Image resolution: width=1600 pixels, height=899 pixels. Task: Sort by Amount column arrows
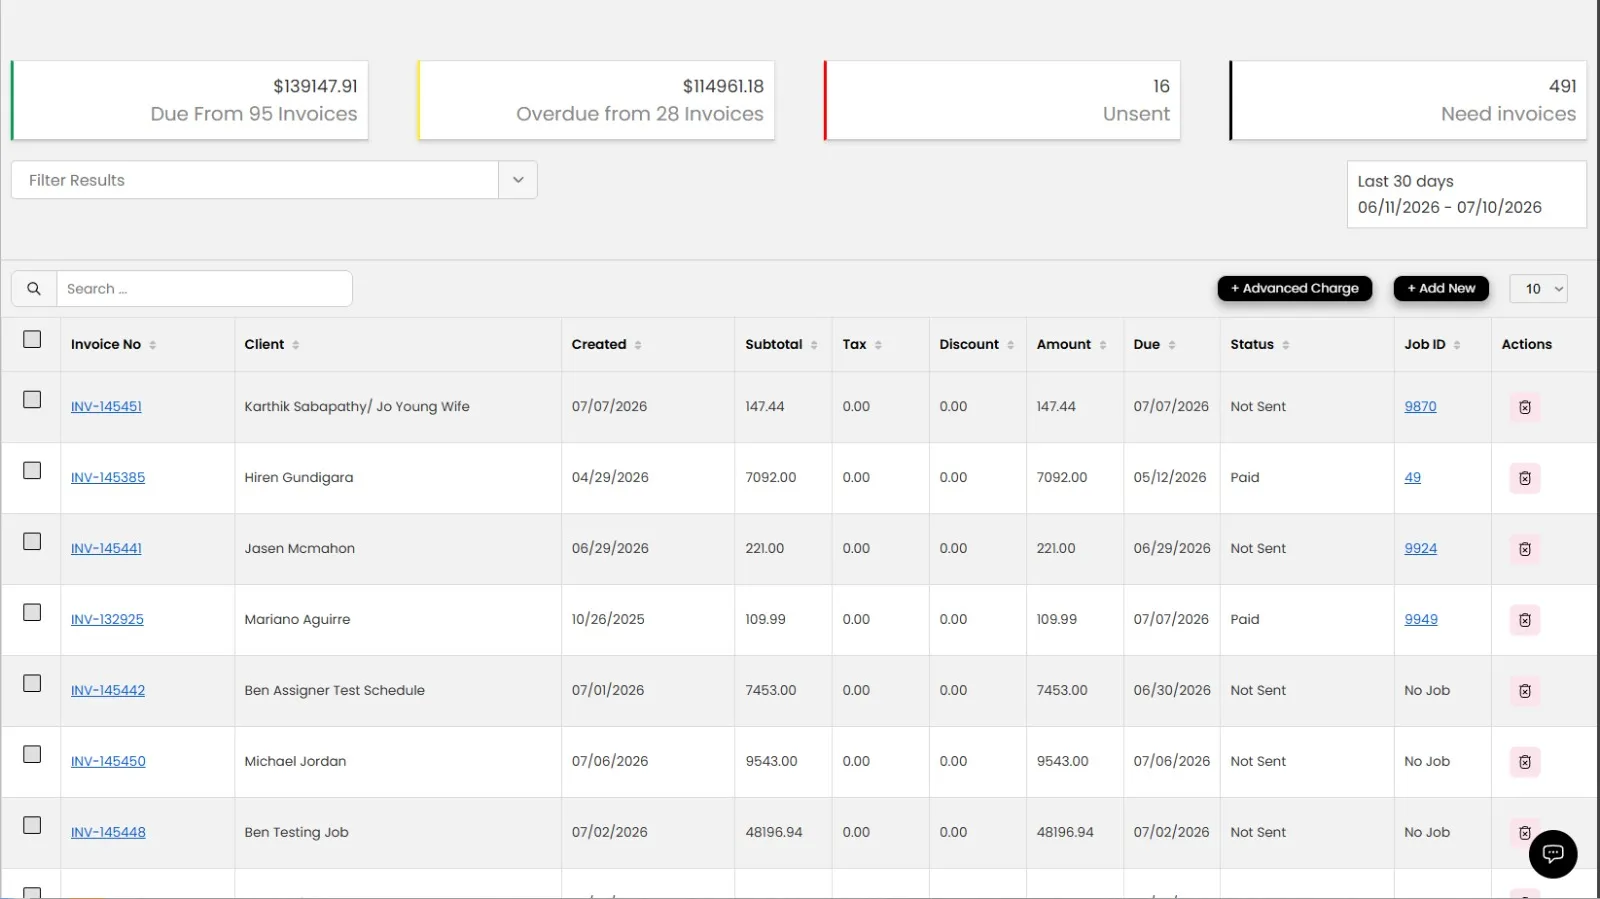point(1103,345)
